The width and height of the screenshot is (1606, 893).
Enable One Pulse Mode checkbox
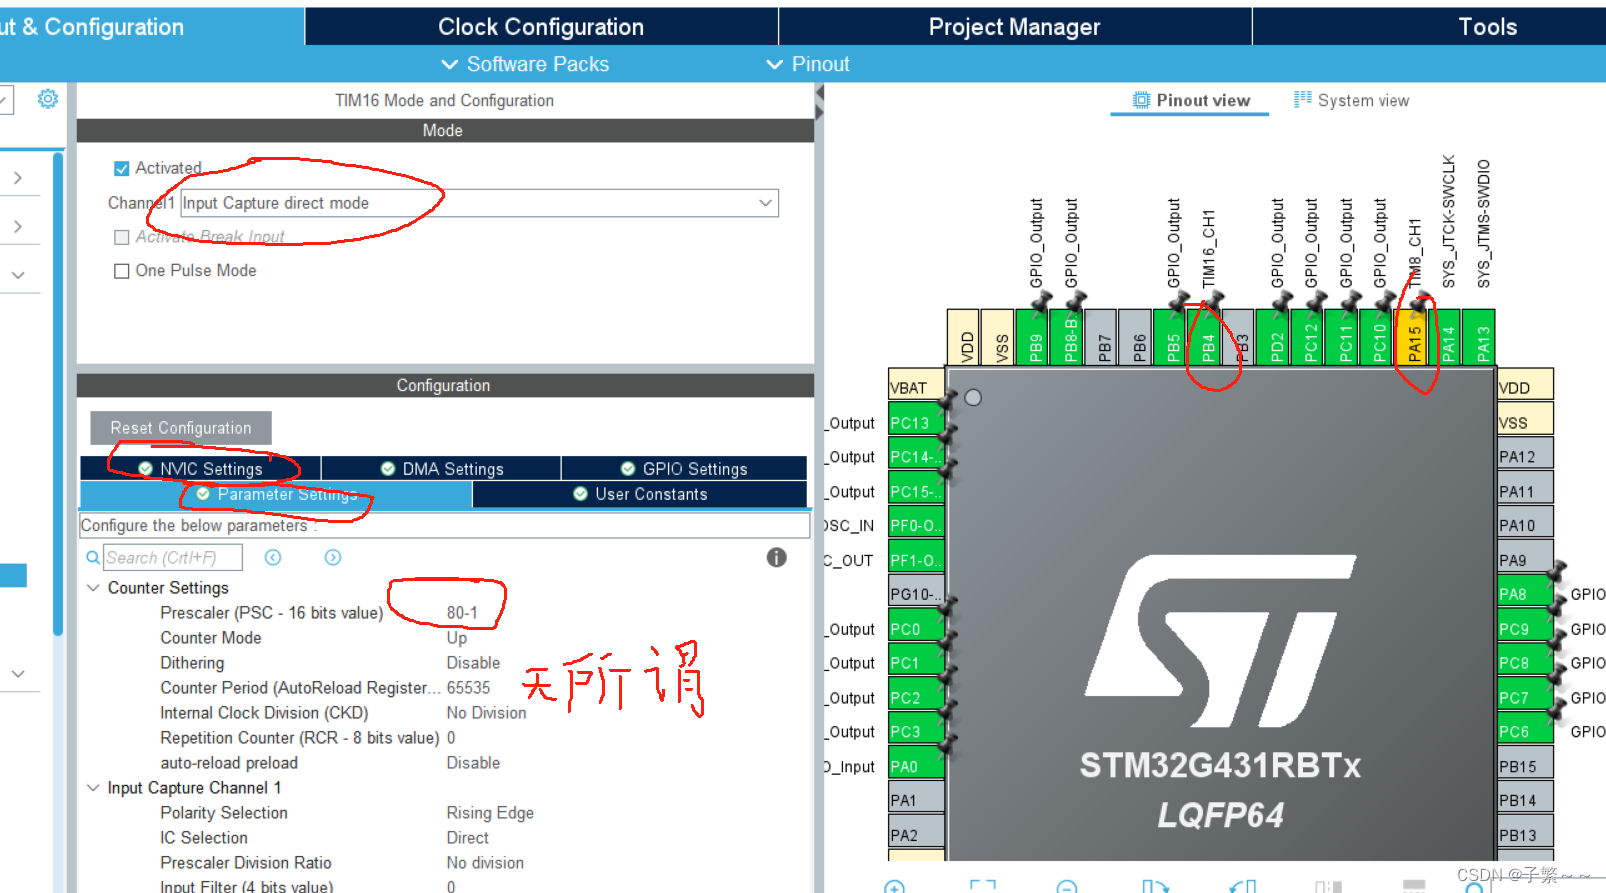point(122,271)
